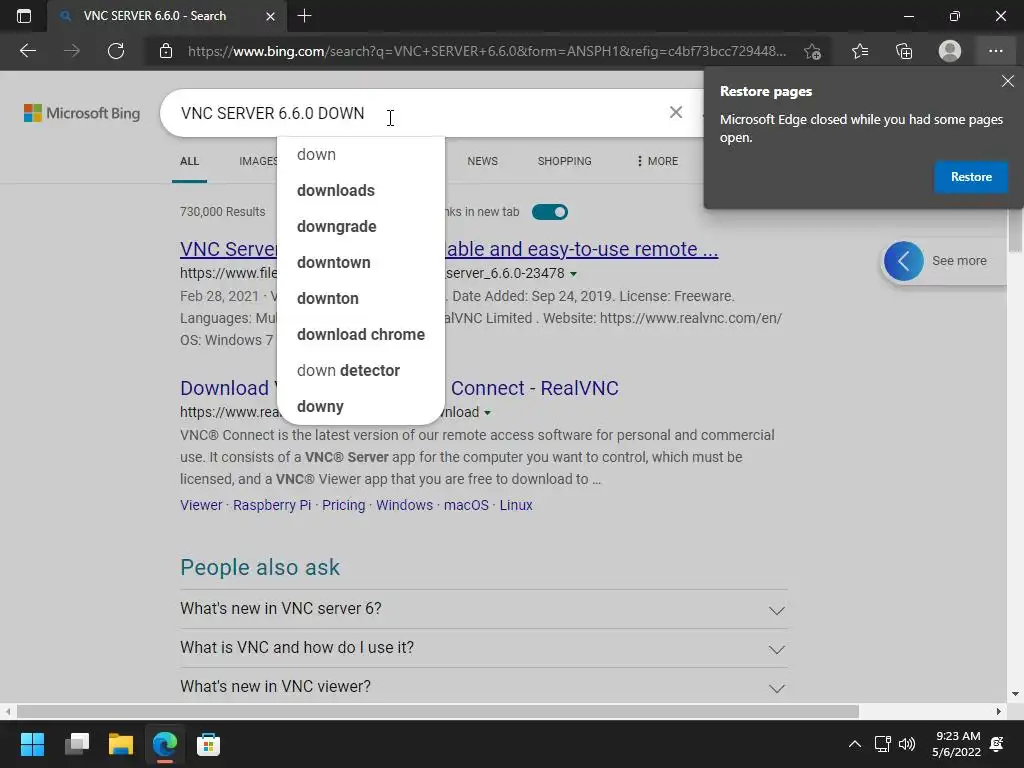
Task: Open dropdown arrow beside first result URL
Action: pyautogui.click(x=573, y=274)
